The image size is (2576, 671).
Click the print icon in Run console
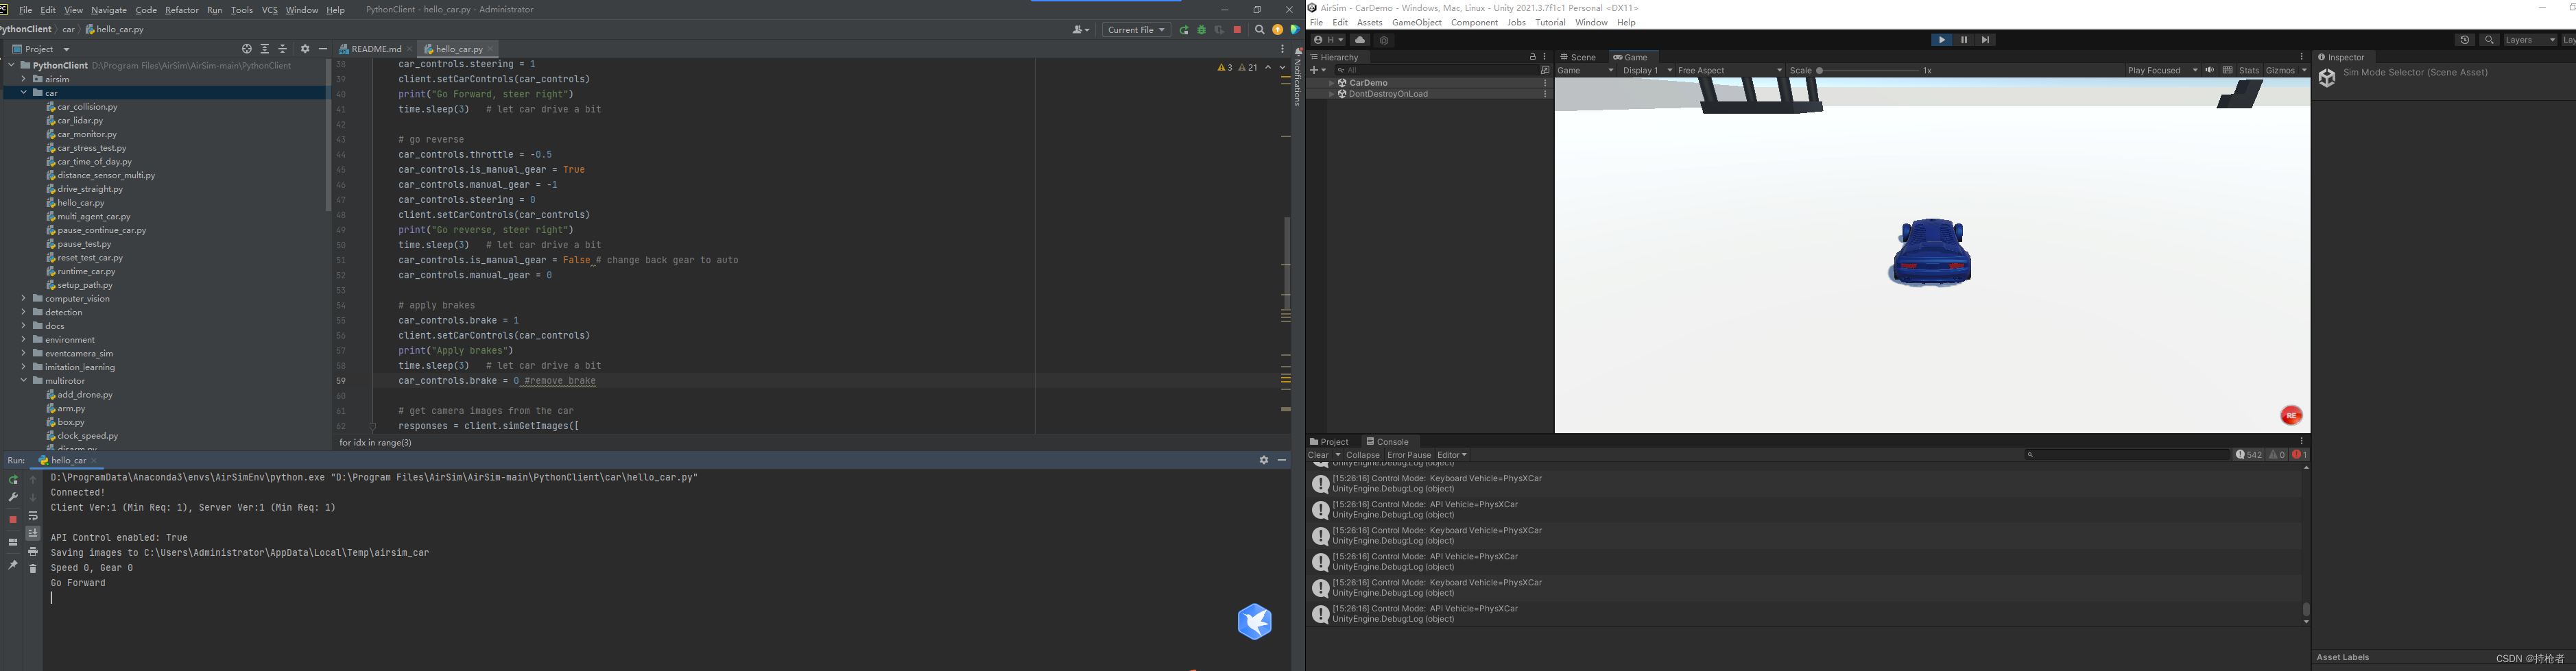(x=33, y=551)
